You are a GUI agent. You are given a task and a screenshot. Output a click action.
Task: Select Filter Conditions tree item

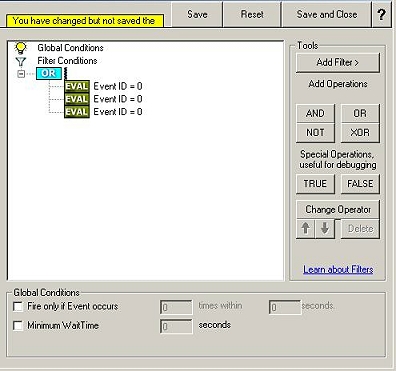67,61
